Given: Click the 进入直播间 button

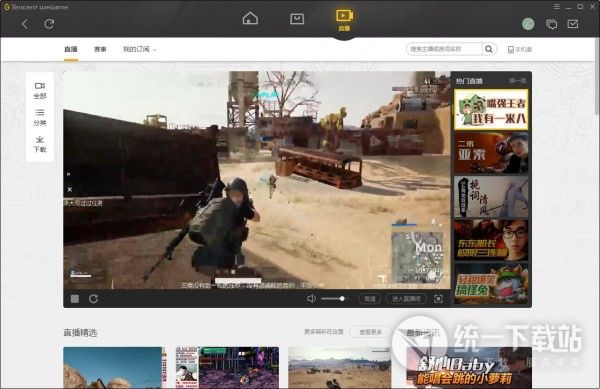Looking at the screenshot, I should [x=406, y=299].
